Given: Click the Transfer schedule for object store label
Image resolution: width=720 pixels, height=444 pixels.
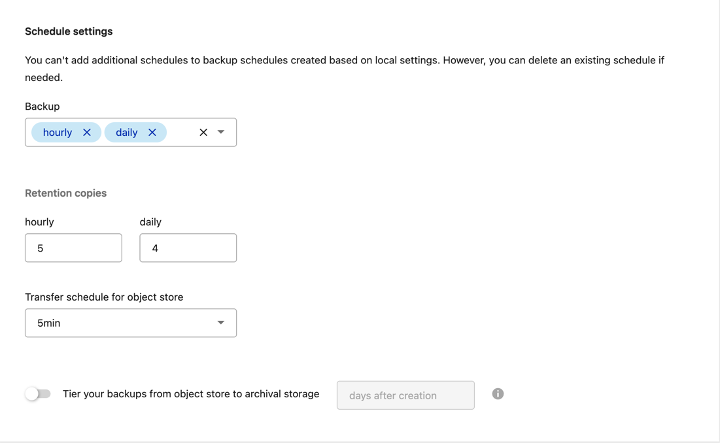Looking at the screenshot, I should click(x=104, y=297).
